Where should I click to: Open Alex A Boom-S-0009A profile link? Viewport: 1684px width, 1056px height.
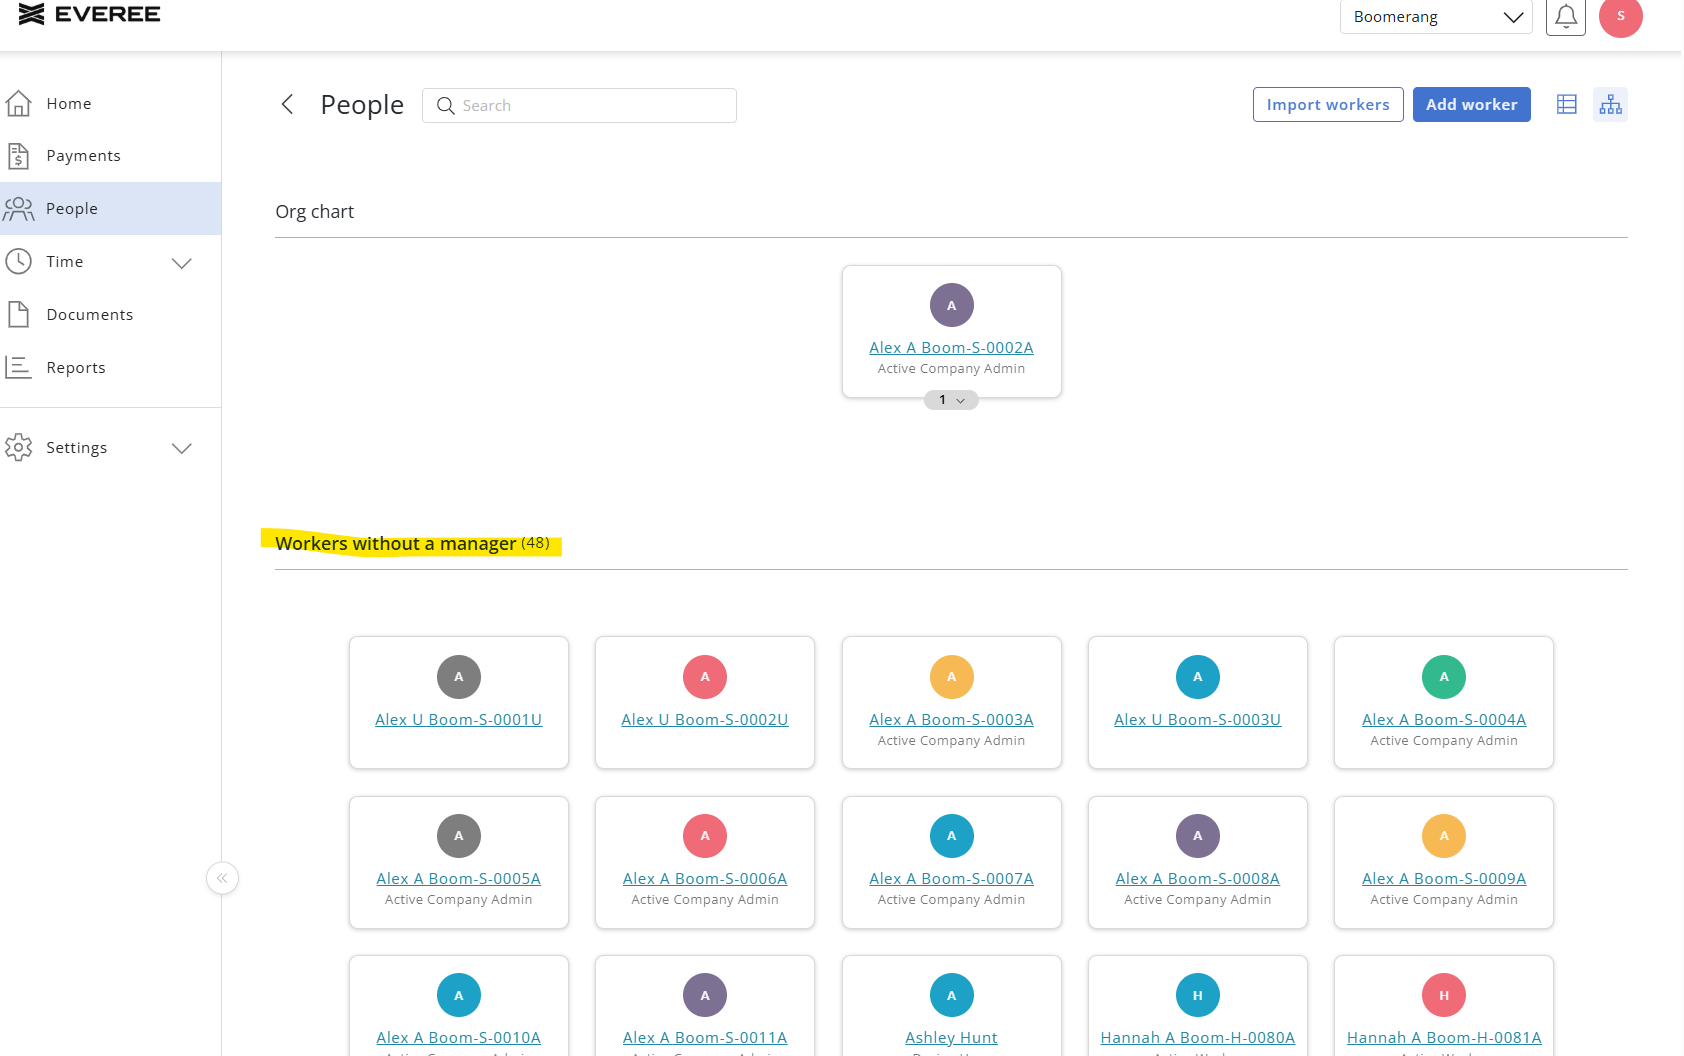click(1444, 879)
